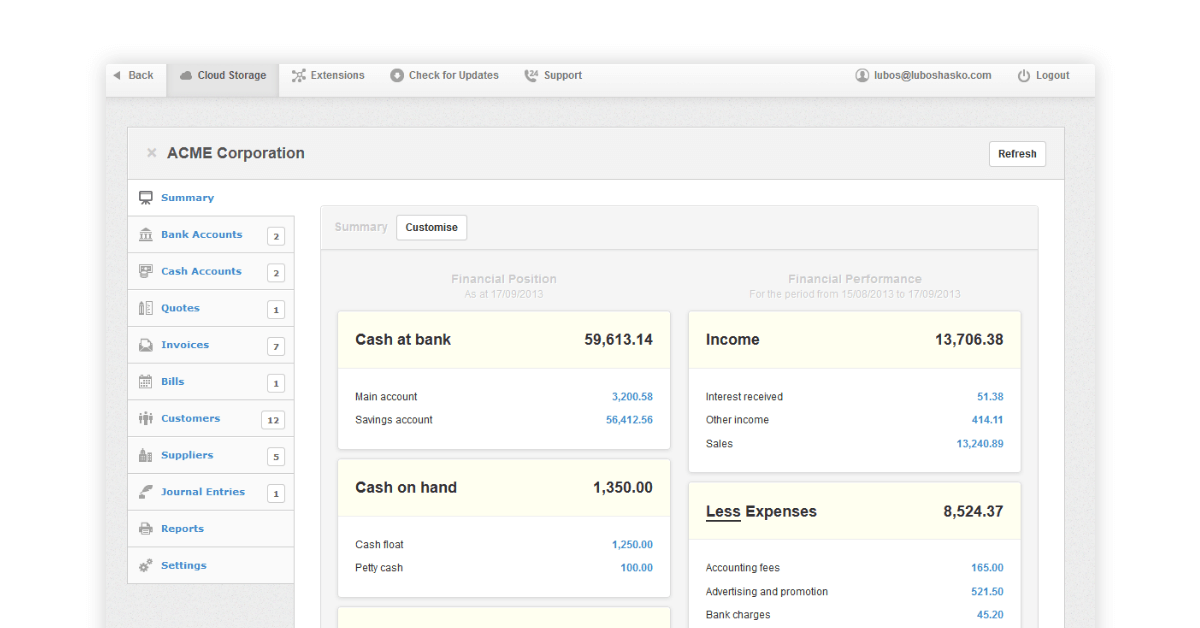Click the Extensions network icon

coord(299,75)
